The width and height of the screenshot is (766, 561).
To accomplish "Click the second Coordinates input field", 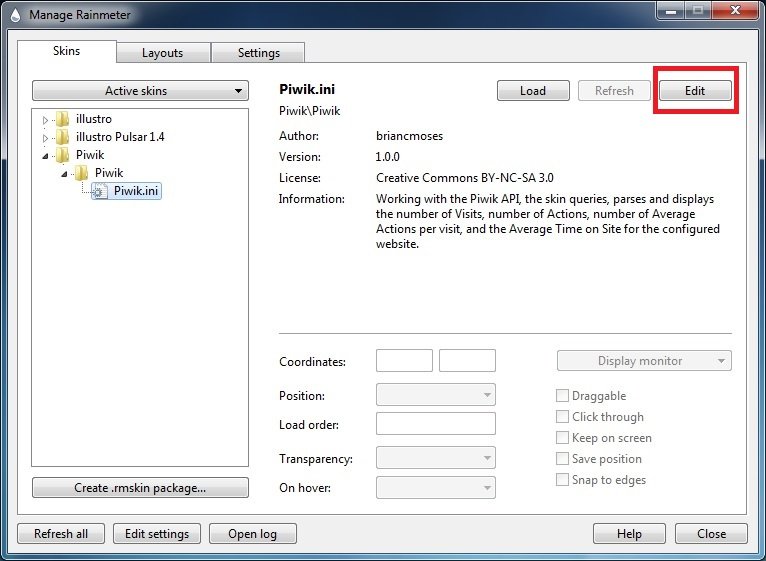I will (x=468, y=361).
